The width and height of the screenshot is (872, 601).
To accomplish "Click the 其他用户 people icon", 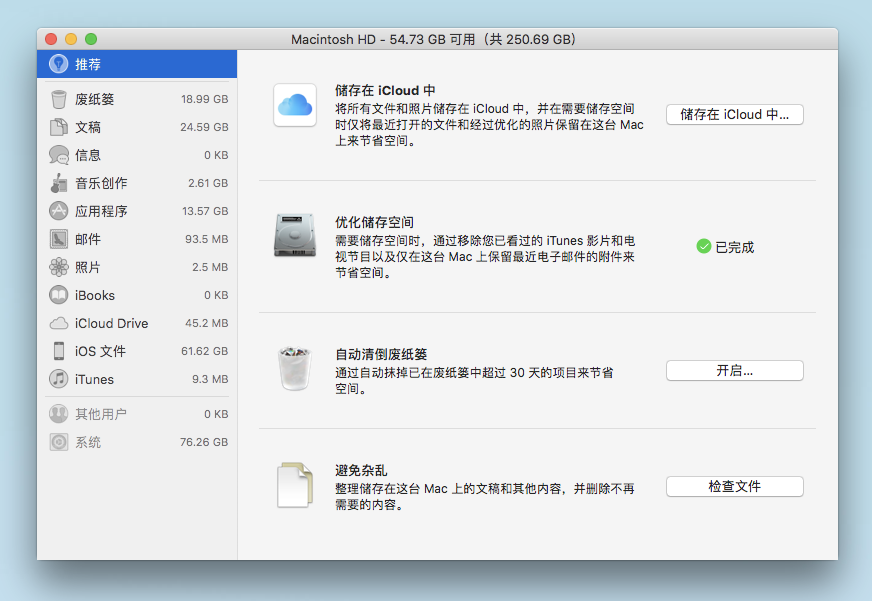I will 58,414.
